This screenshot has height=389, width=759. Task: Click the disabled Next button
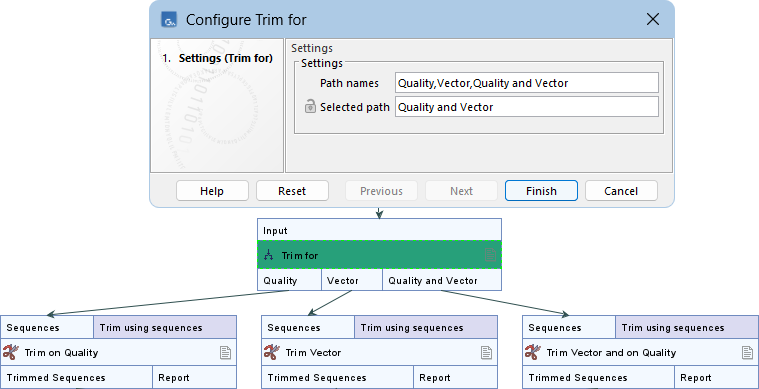(461, 191)
